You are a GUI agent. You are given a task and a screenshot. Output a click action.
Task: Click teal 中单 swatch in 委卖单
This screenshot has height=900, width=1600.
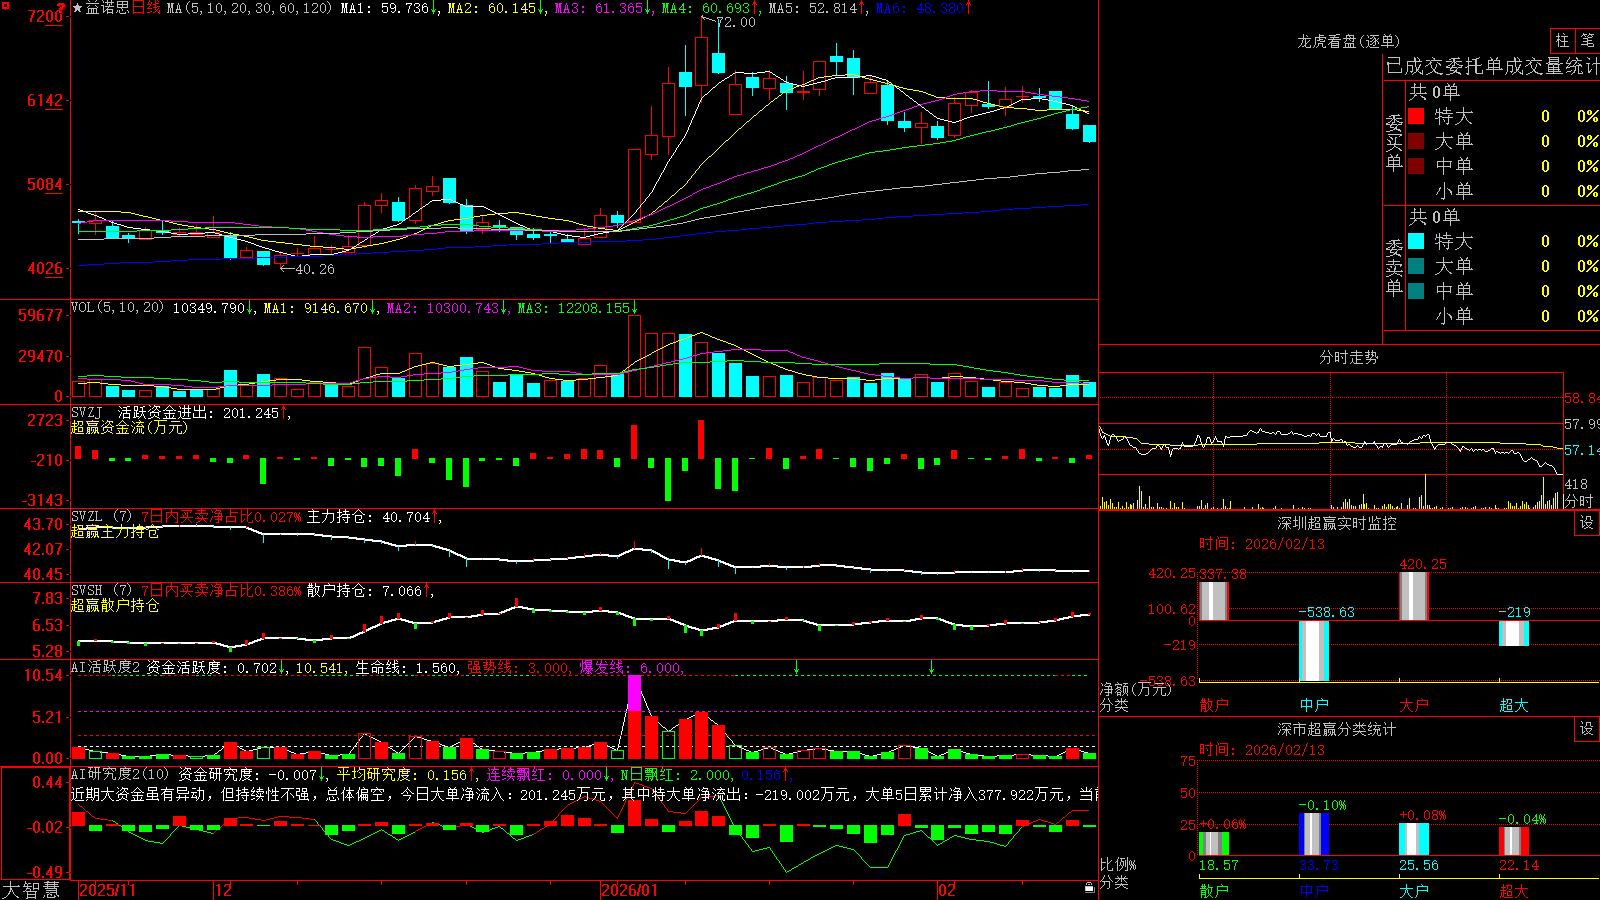click(1416, 291)
